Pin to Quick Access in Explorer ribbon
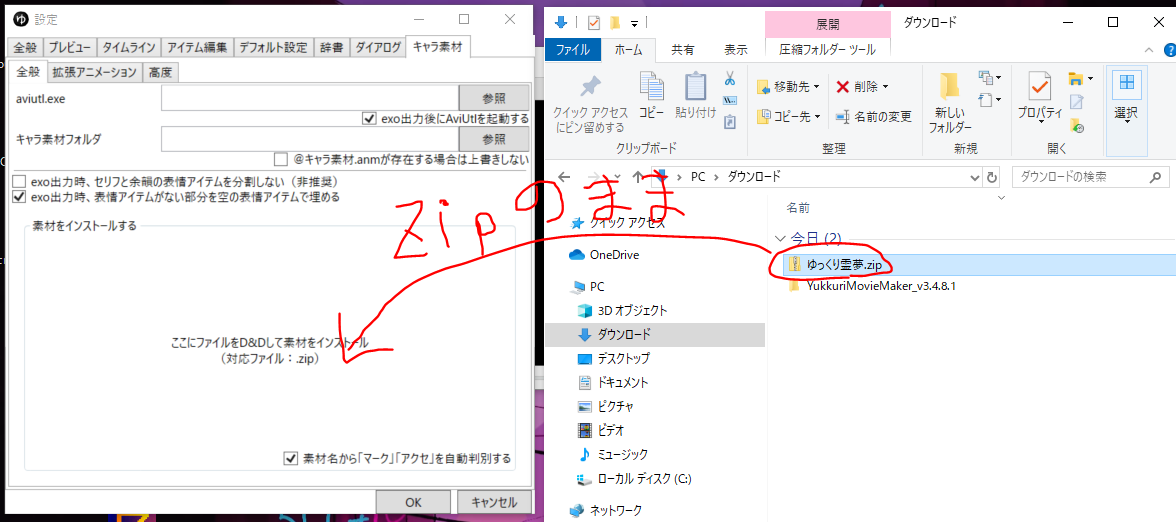 pyautogui.click(x=590, y=103)
